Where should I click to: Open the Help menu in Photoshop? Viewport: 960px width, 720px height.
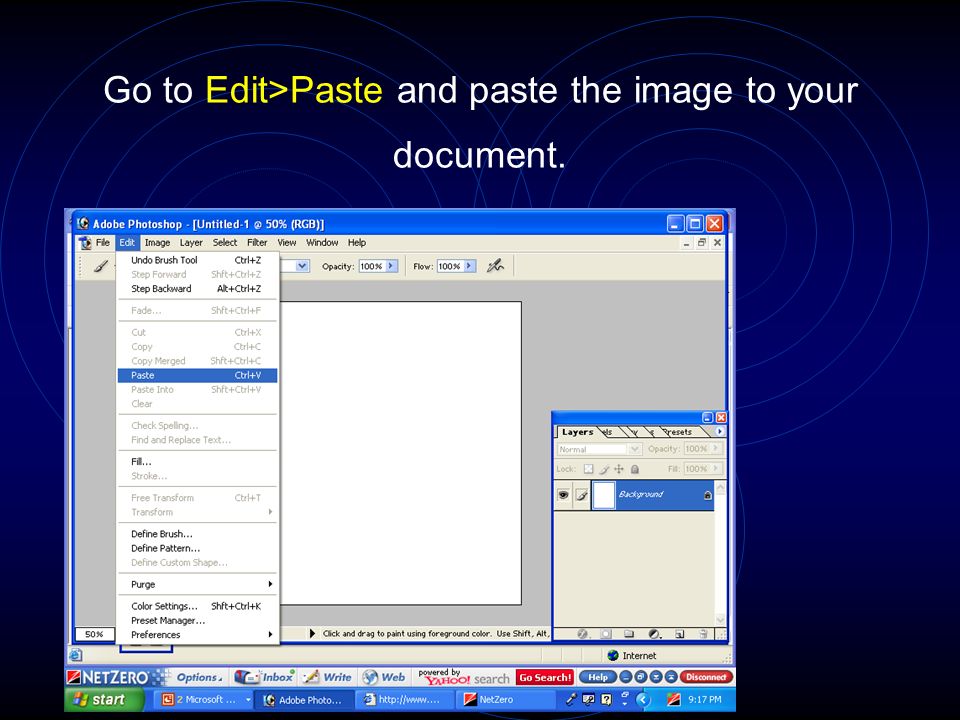[357, 242]
